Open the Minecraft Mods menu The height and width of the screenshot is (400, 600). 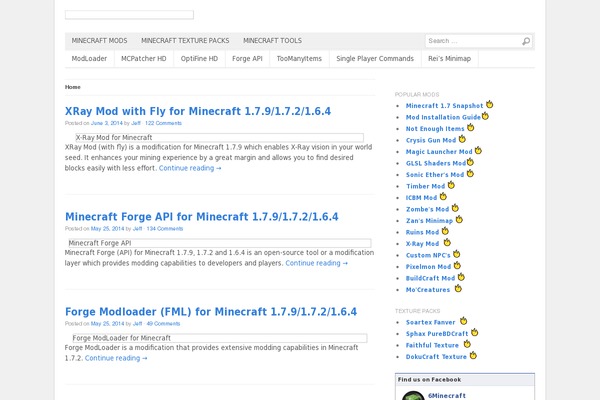click(x=99, y=41)
